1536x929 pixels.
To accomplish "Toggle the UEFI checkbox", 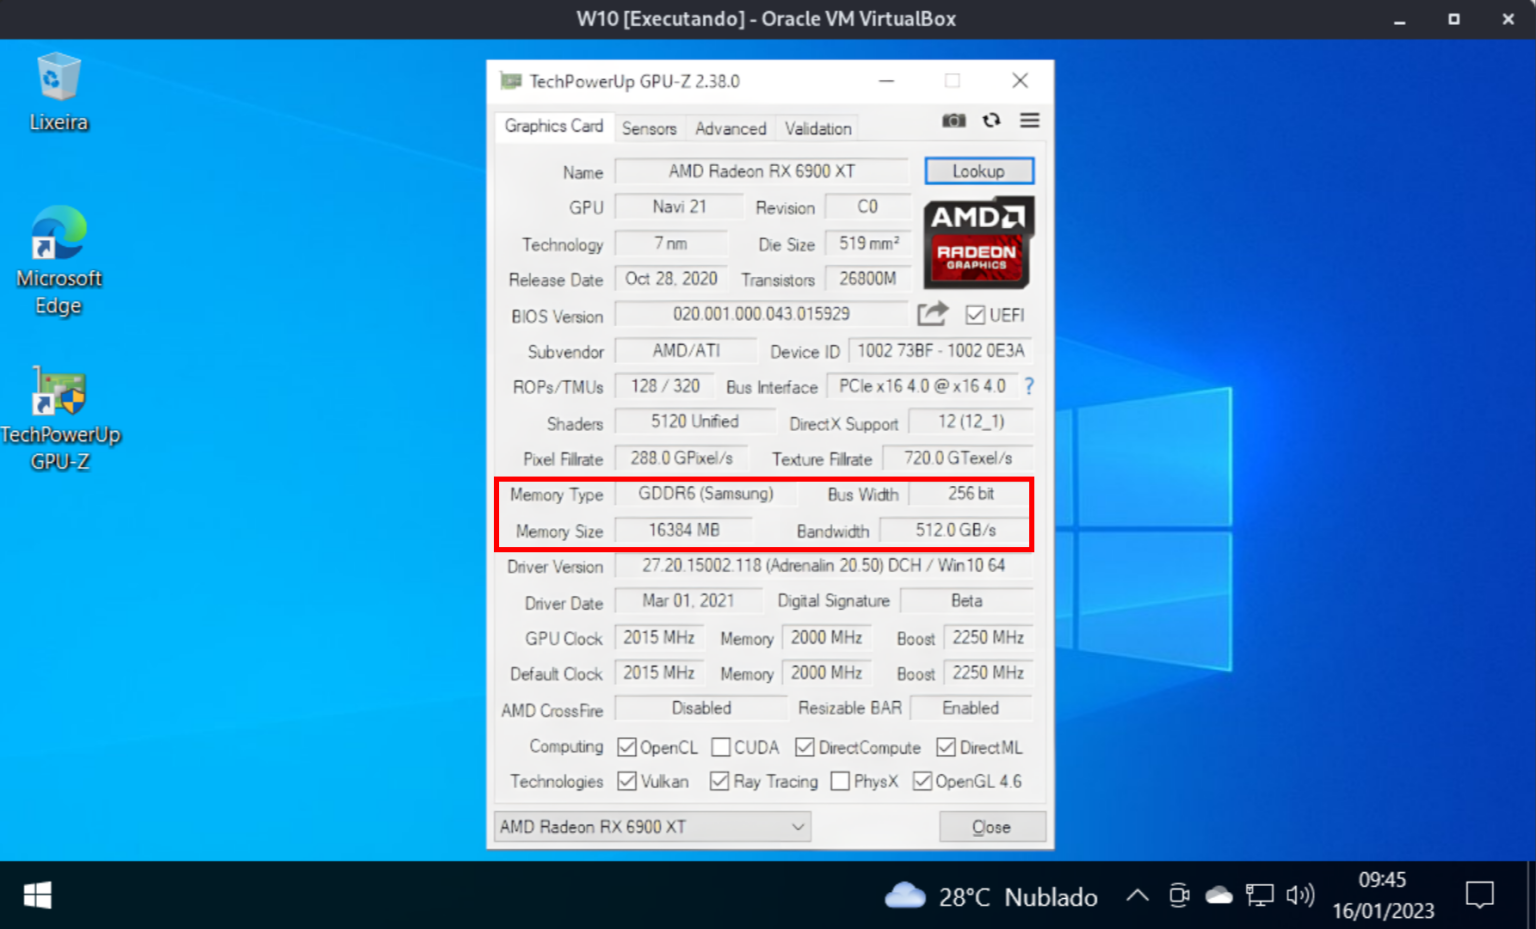I will [x=975, y=315].
